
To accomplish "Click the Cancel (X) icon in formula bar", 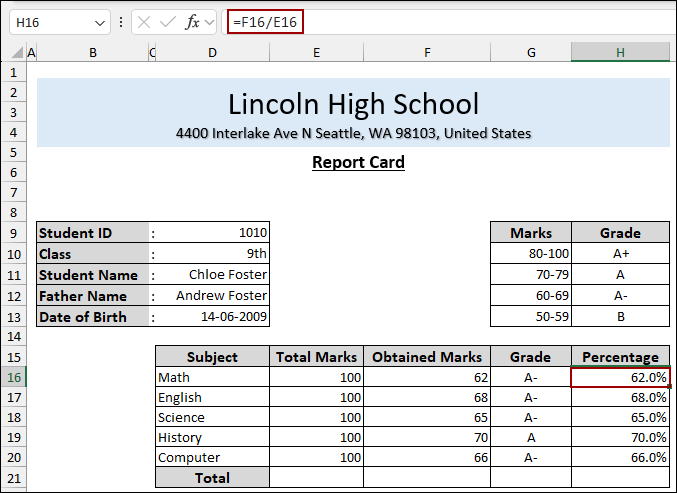I will coord(146,22).
